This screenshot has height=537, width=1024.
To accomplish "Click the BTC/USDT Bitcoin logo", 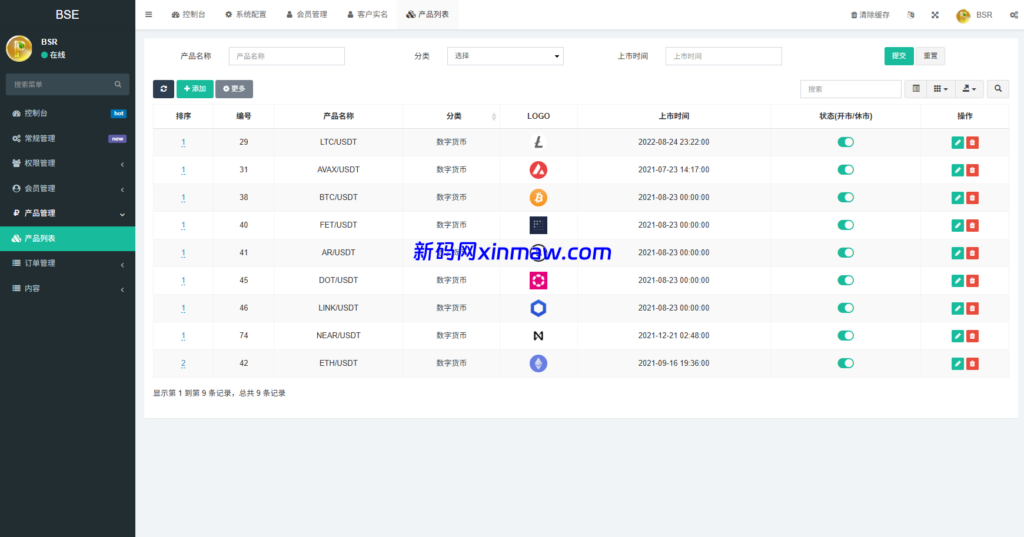I will click(538, 197).
